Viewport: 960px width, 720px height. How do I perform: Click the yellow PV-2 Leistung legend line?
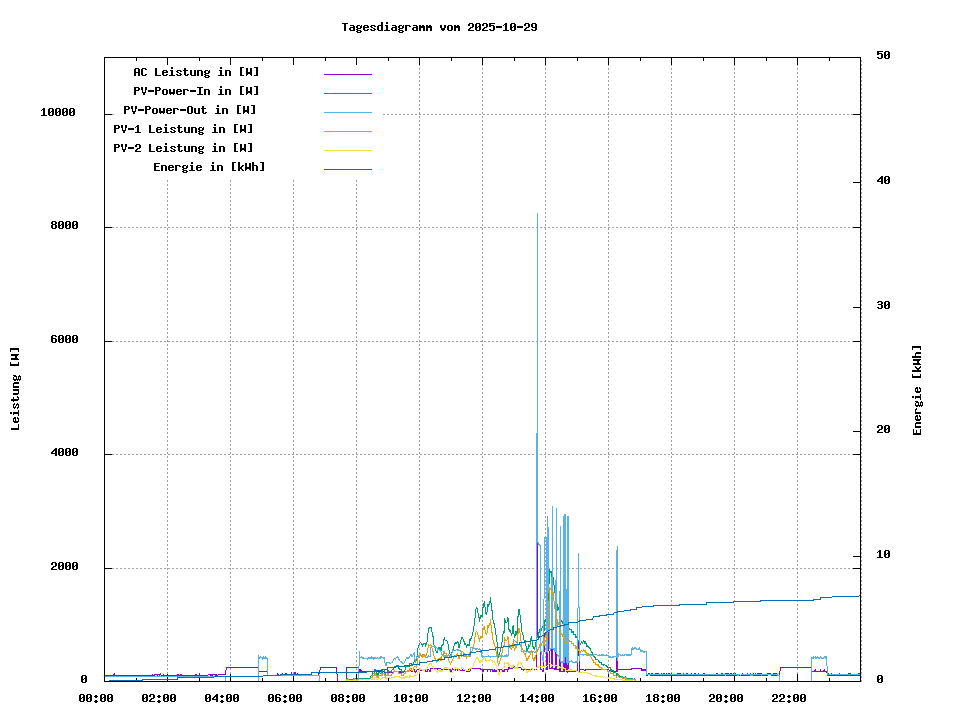347,150
